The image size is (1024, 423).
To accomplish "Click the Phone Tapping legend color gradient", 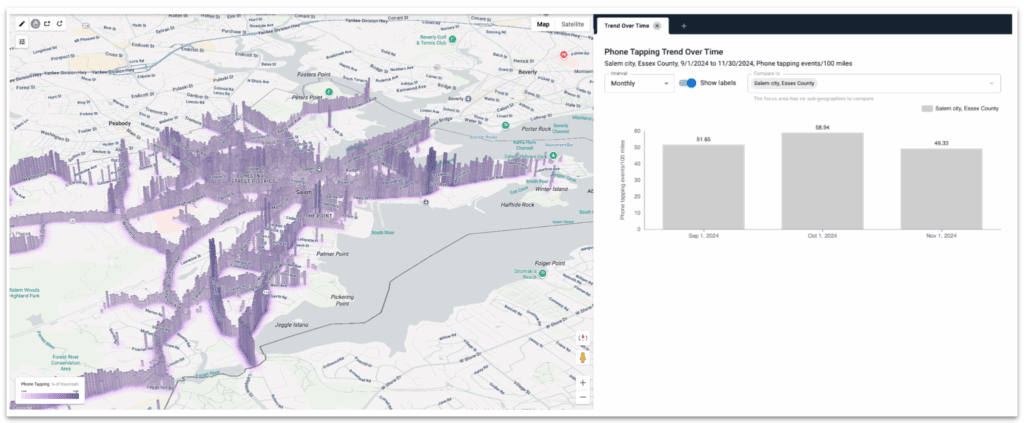I will pyautogui.click(x=48, y=396).
